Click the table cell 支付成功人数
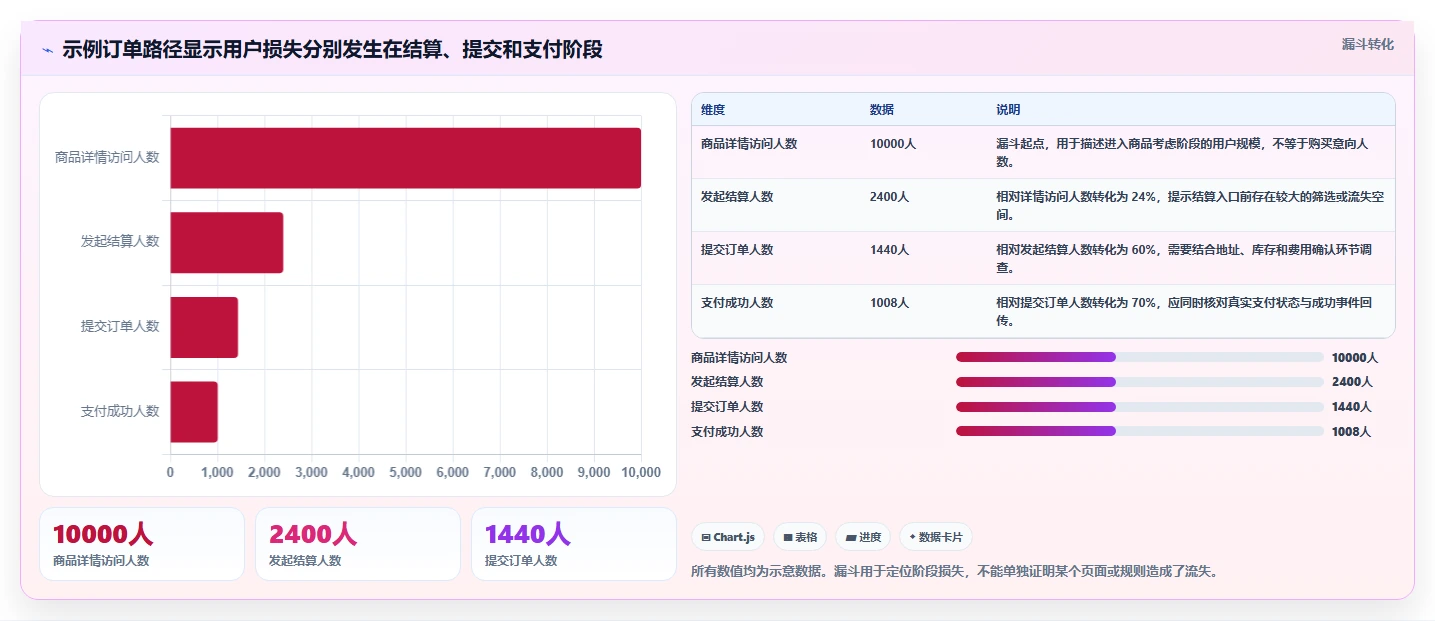Viewport: 1435px width, 621px height. tap(737, 303)
